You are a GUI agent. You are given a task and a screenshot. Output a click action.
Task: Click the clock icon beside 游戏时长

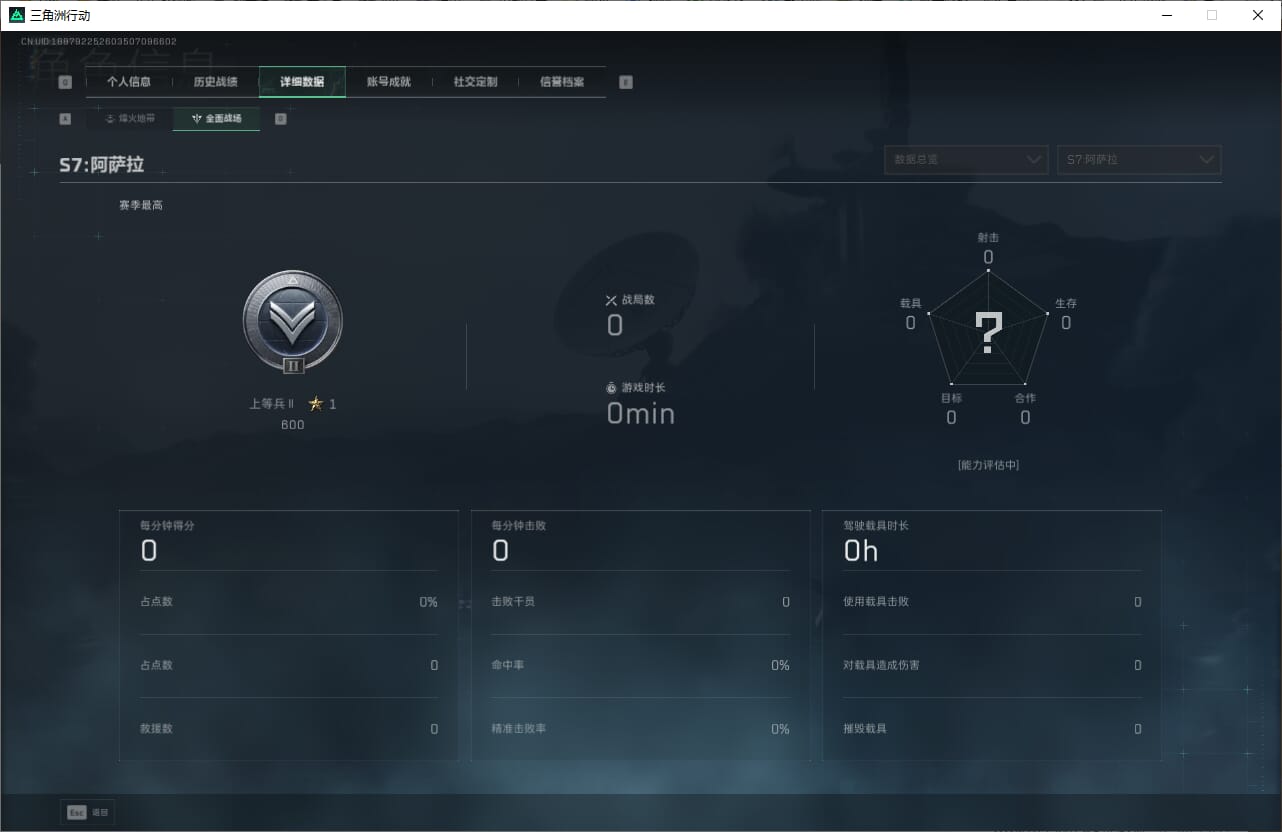coord(612,388)
